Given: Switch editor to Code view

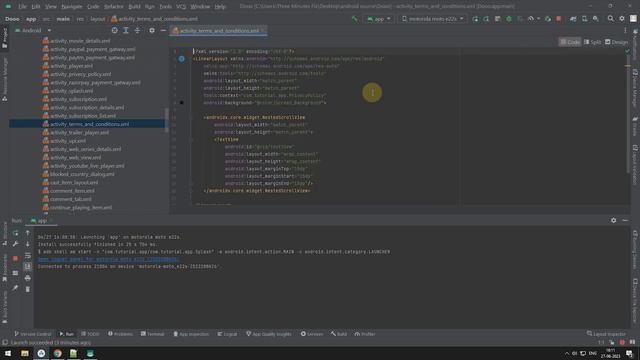Looking at the screenshot, I should (570, 42).
